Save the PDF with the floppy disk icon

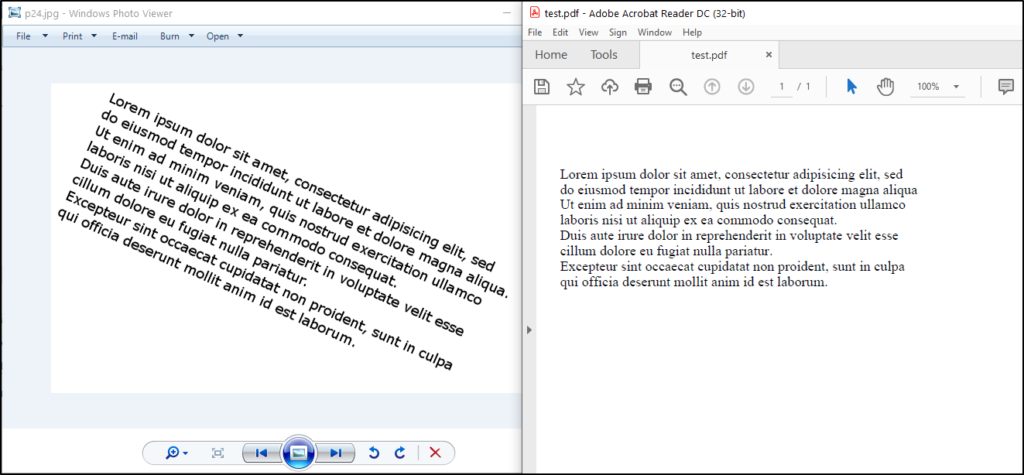[542, 87]
